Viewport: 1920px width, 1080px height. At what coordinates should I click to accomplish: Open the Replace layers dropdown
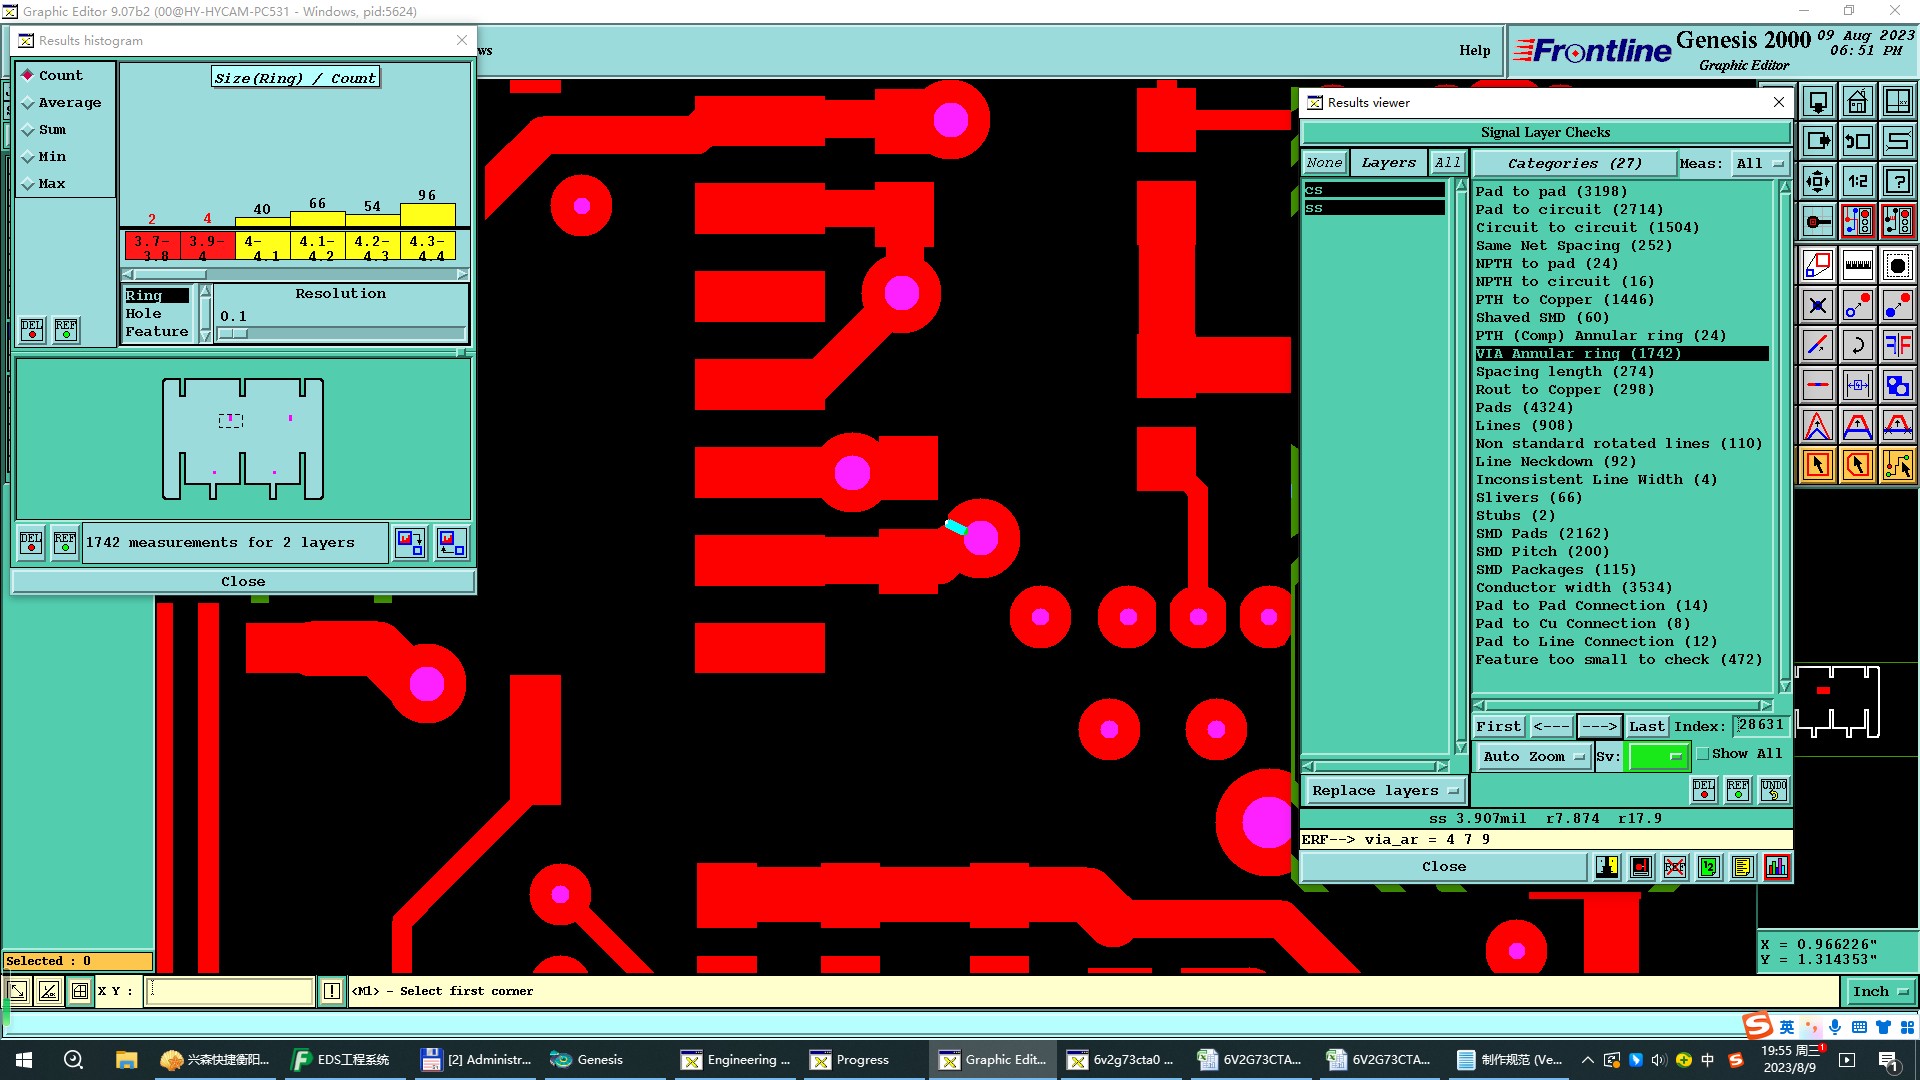pos(1384,791)
